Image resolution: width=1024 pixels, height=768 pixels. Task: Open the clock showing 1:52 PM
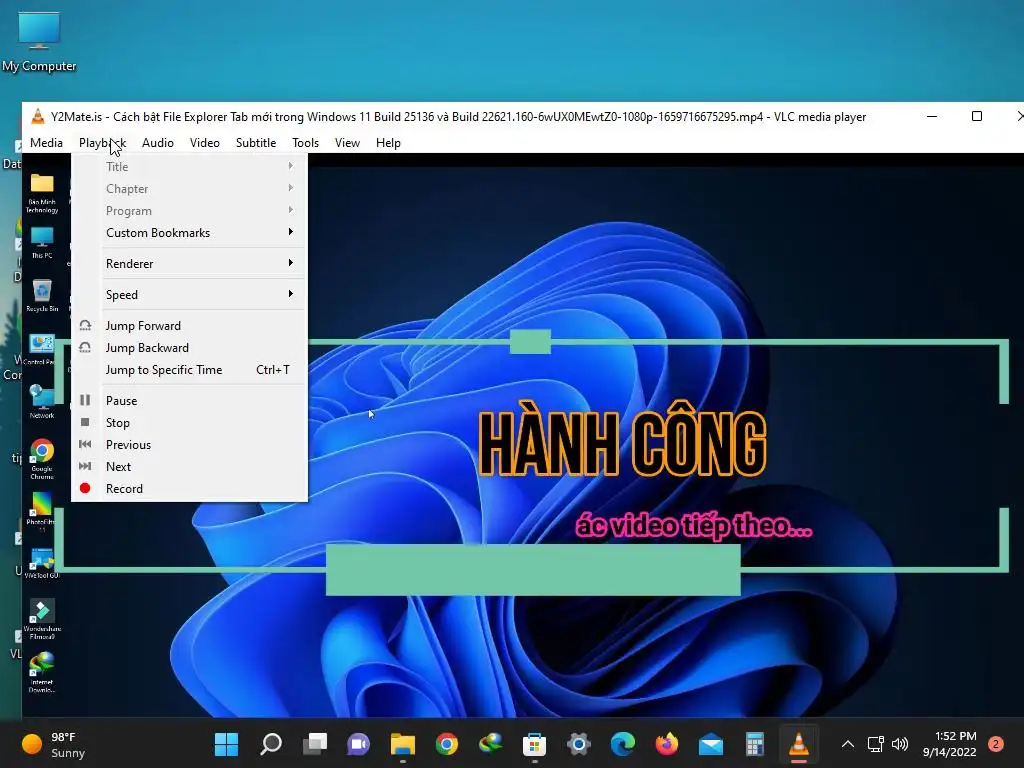(x=950, y=744)
